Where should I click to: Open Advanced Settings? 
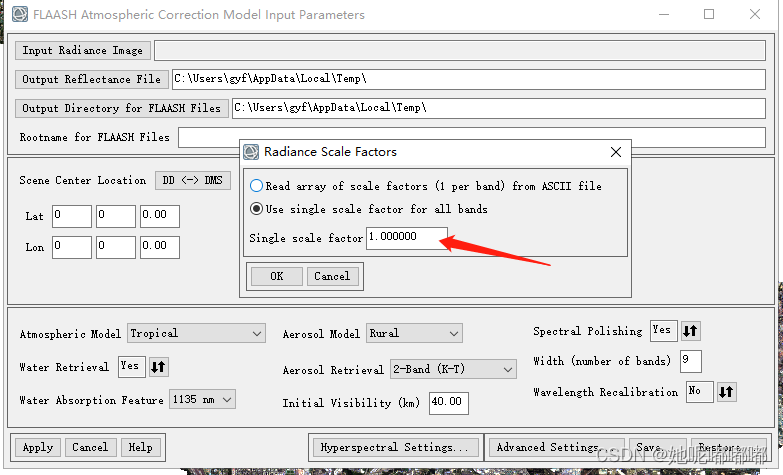pos(557,448)
